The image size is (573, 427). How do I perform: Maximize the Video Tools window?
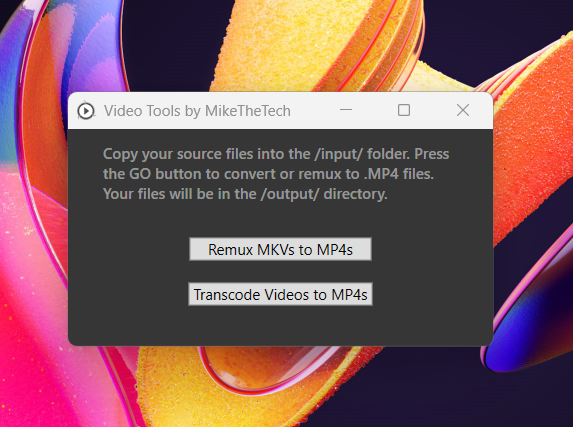[x=403, y=110]
